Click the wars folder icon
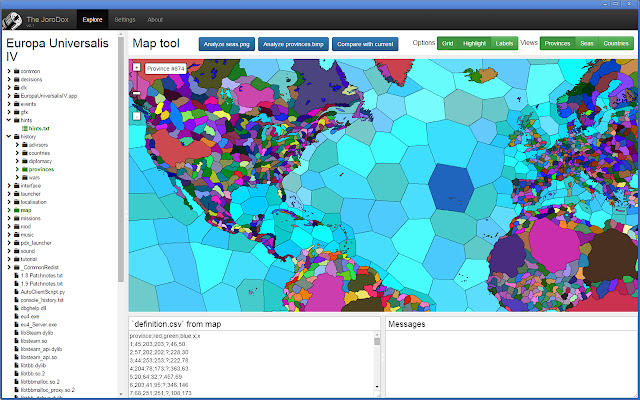640x400 pixels. tap(25, 177)
